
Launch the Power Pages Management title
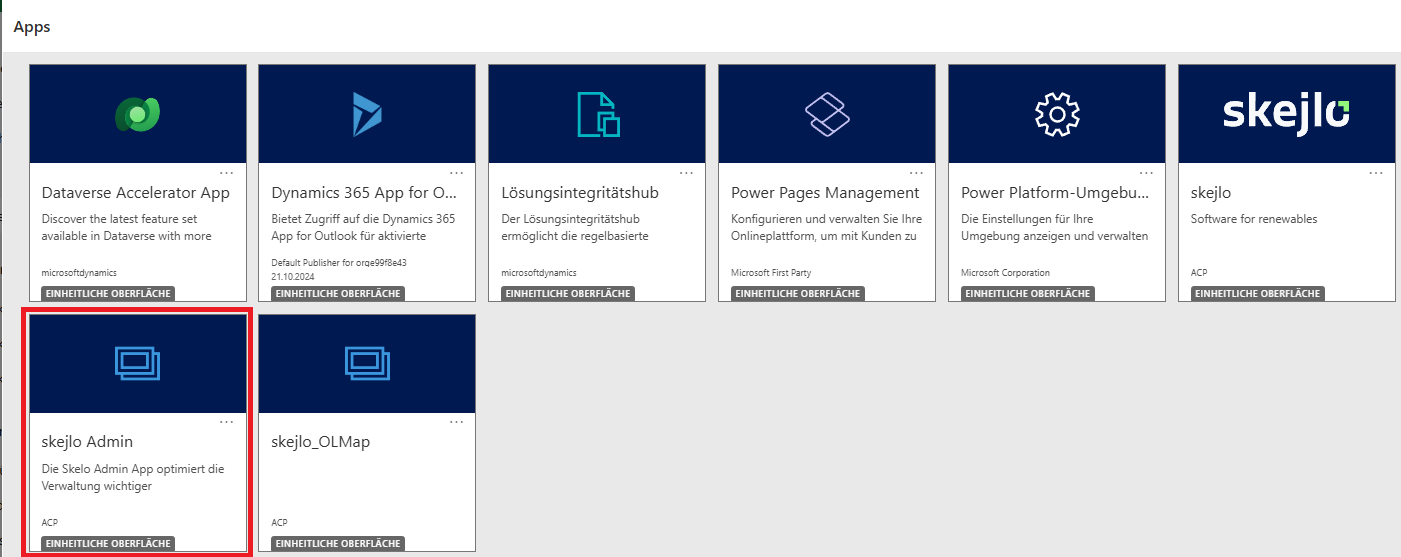coord(825,192)
